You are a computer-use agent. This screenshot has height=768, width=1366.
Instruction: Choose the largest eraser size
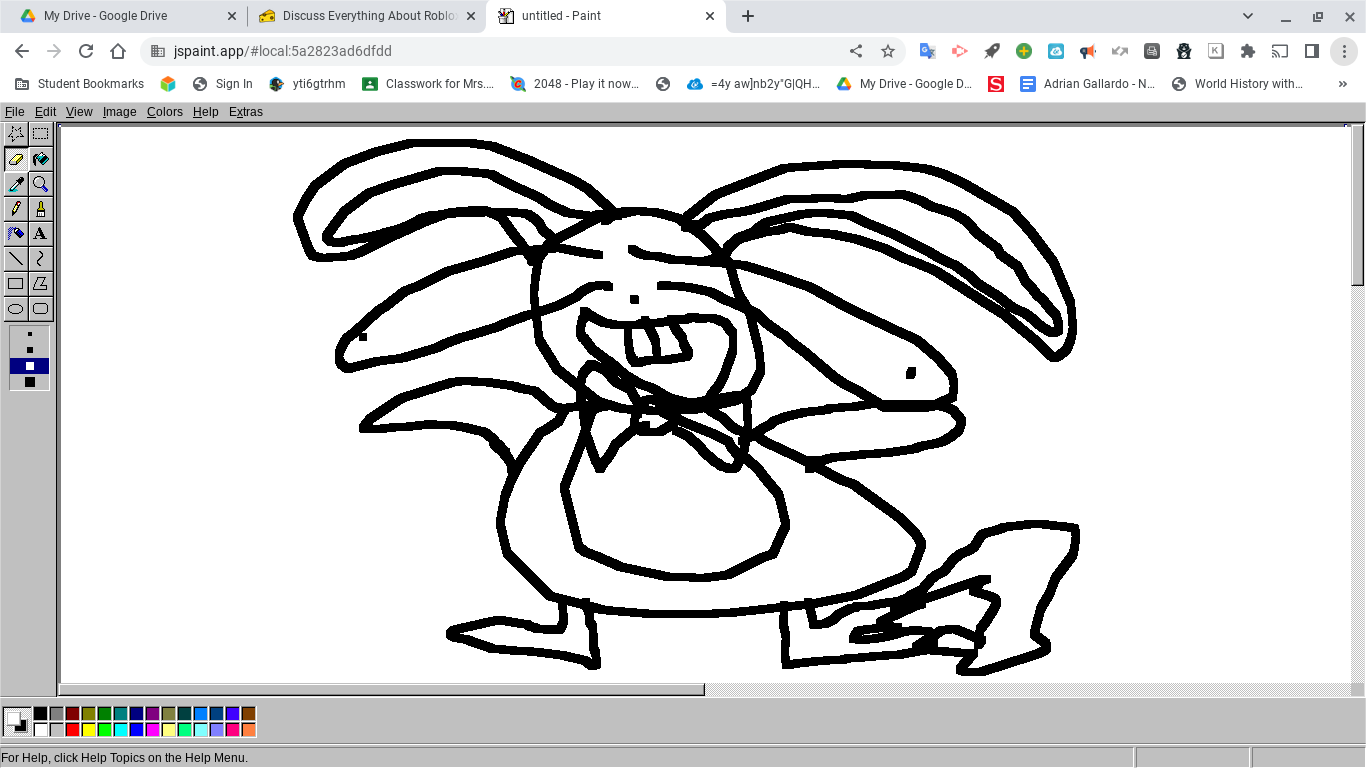[30, 382]
